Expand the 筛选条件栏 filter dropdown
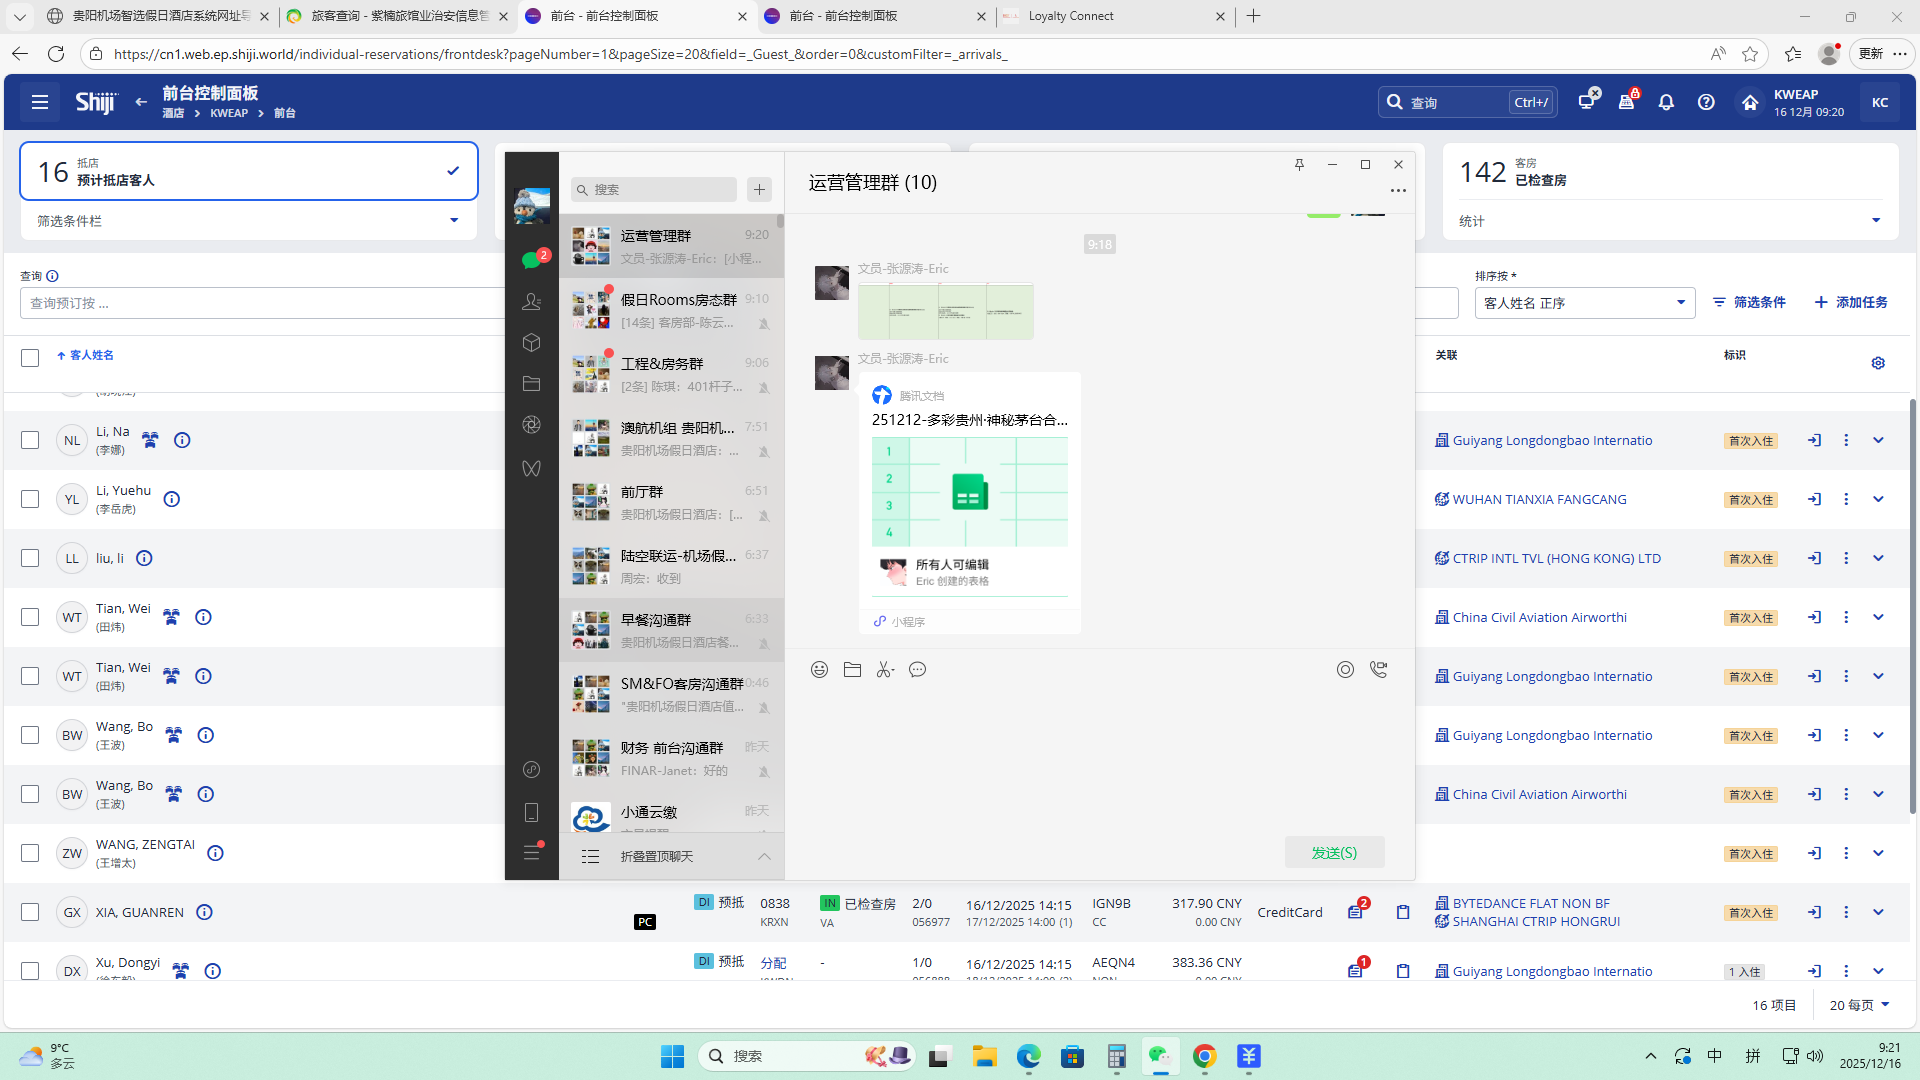1920x1080 pixels. pos(453,221)
